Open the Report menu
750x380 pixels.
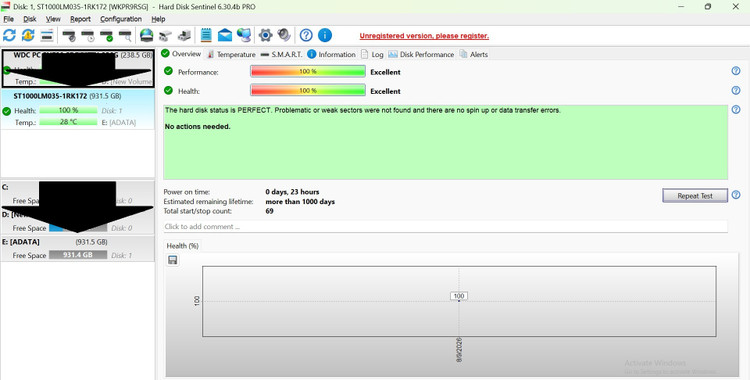pyautogui.click(x=80, y=19)
